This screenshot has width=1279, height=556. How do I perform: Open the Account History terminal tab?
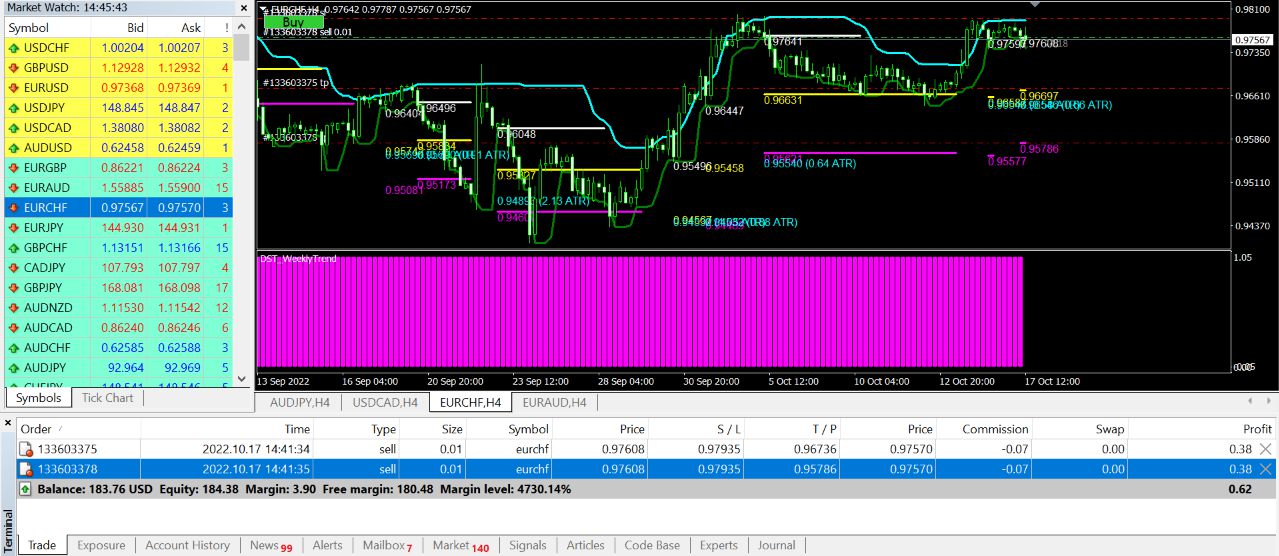click(x=188, y=545)
